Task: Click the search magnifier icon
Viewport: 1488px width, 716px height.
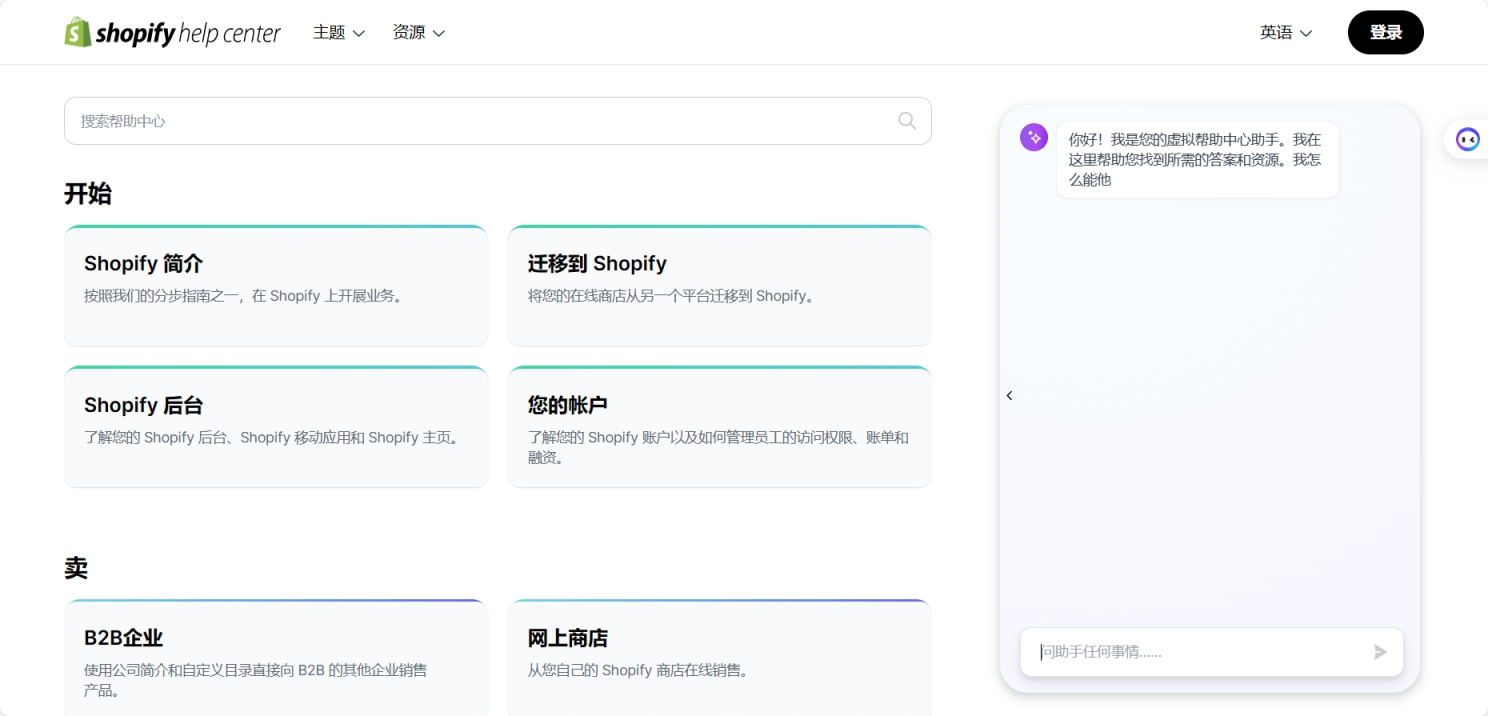Action: (906, 121)
